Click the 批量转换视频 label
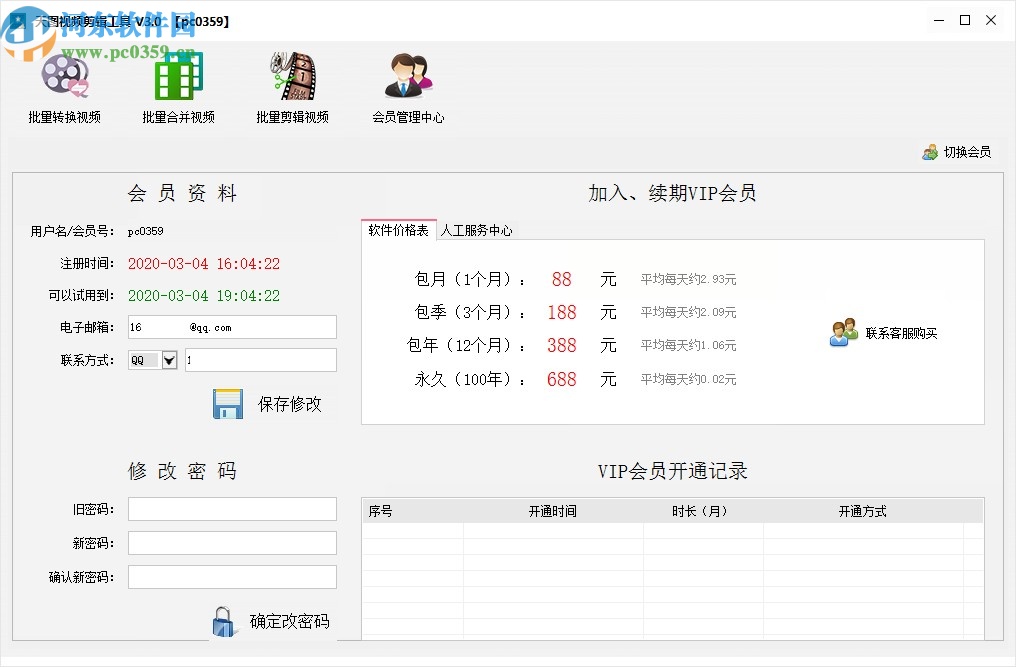The width and height of the screenshot is (1016, 667). 65,117
